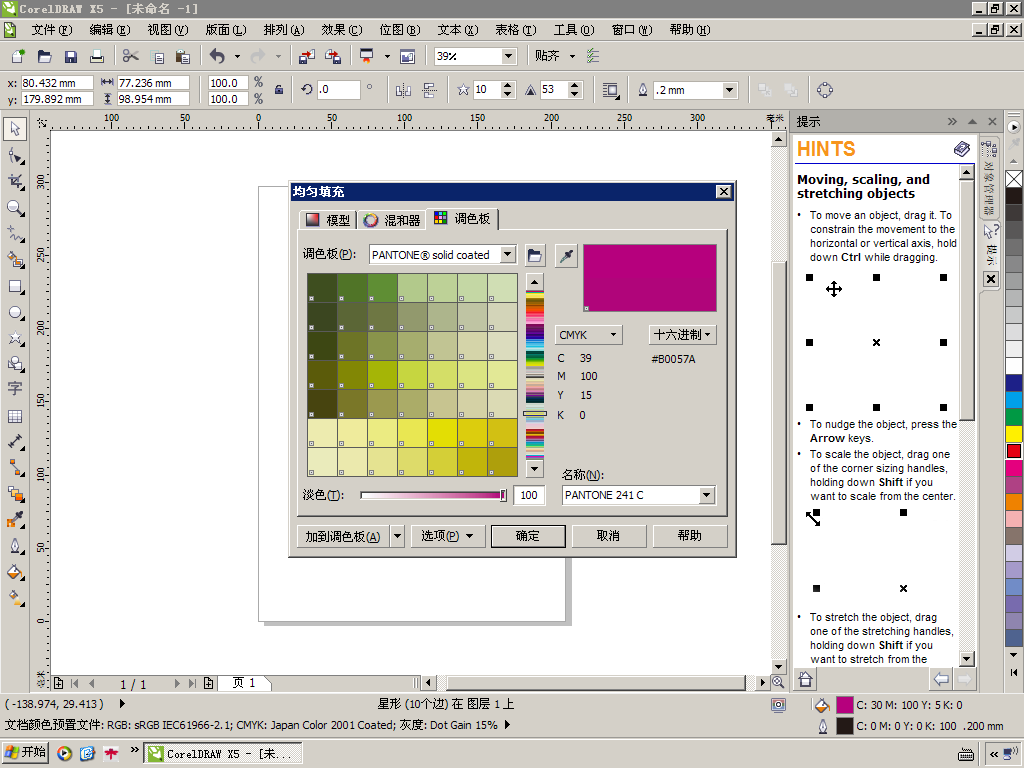Select the Pick tool in the toolbox

point(15,129)
